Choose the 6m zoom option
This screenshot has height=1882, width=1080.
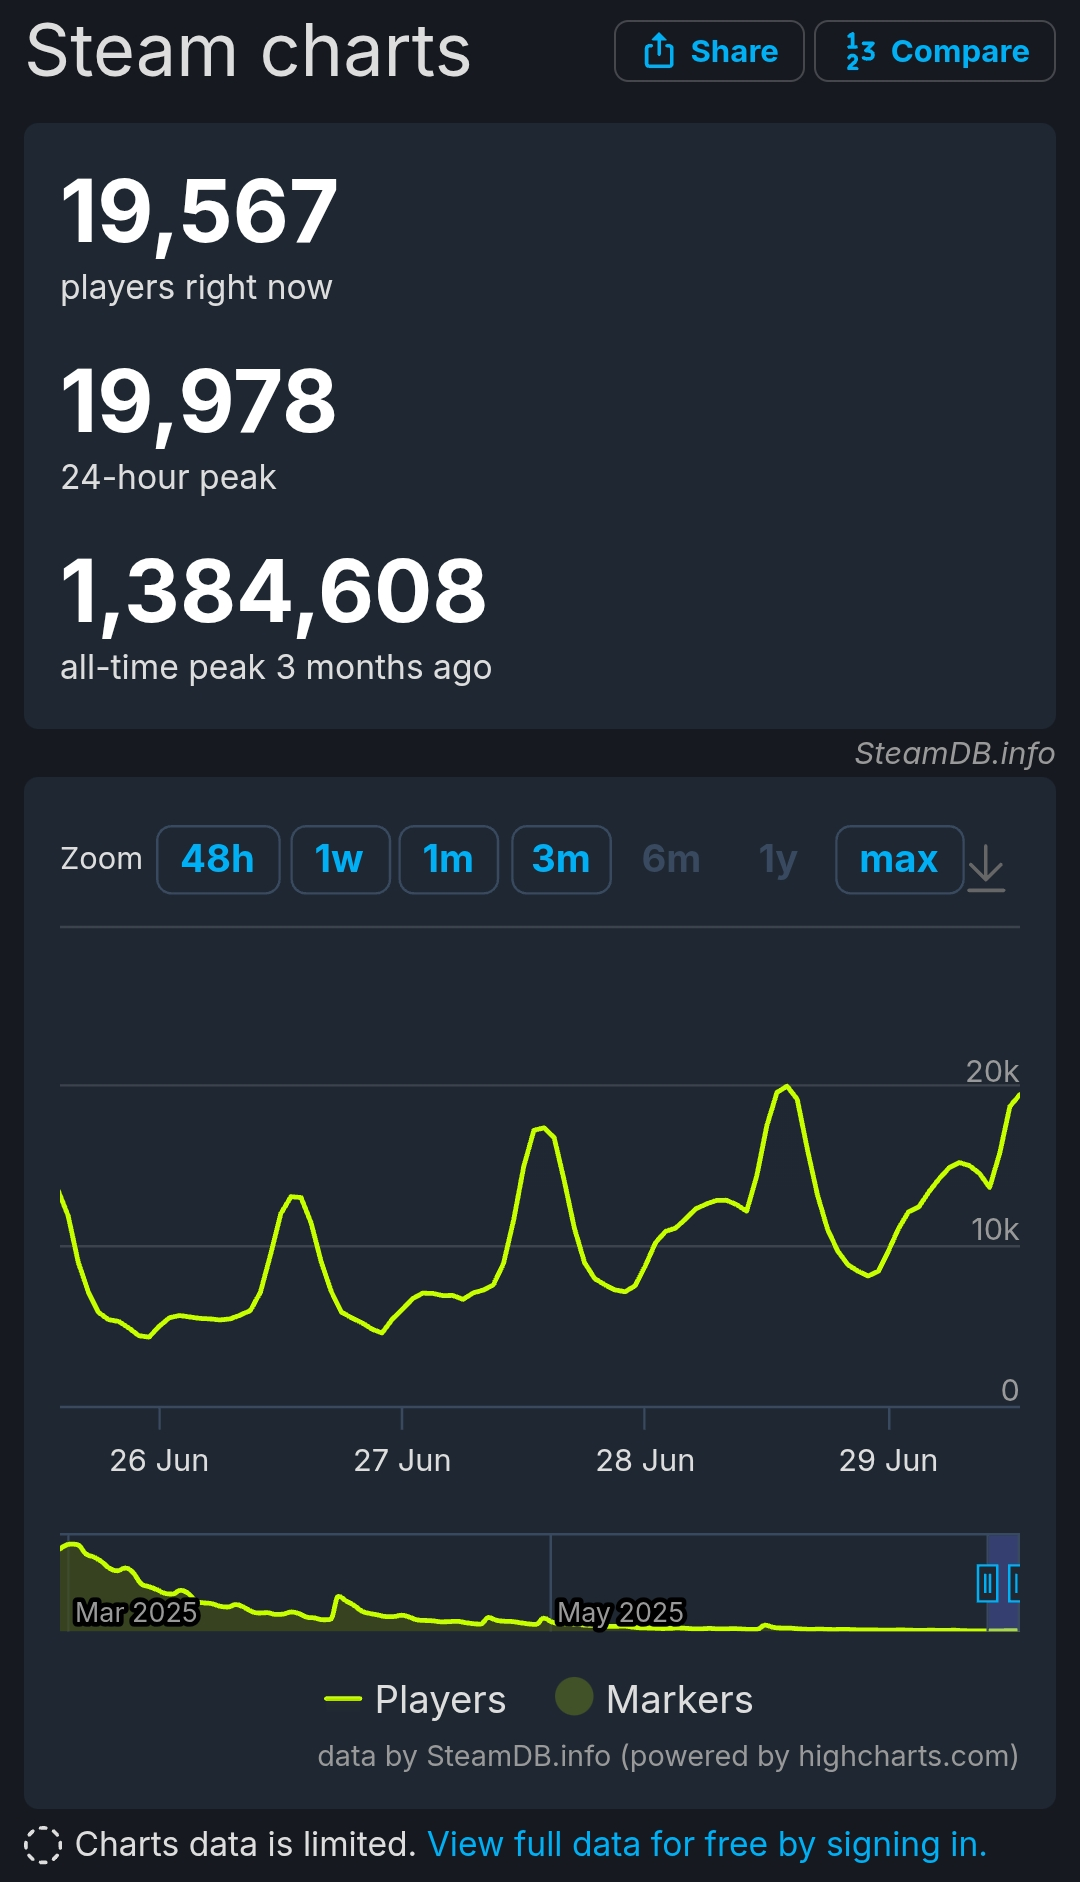click(671, 859)
